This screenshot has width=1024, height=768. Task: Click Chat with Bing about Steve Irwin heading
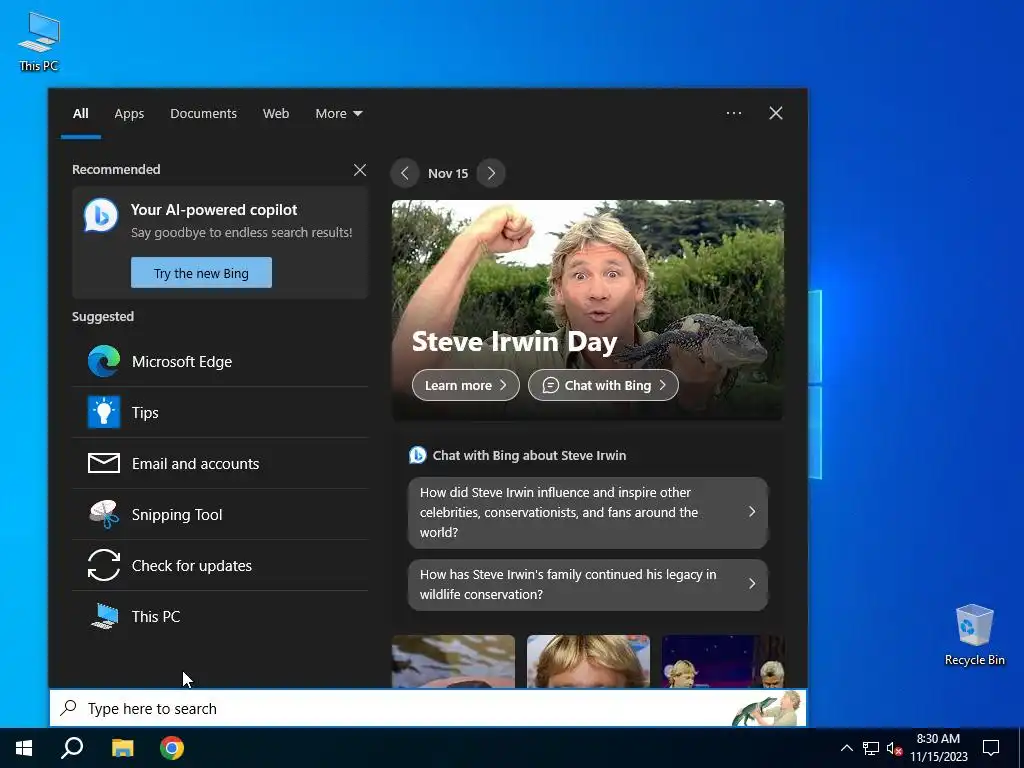click(529, 455)
